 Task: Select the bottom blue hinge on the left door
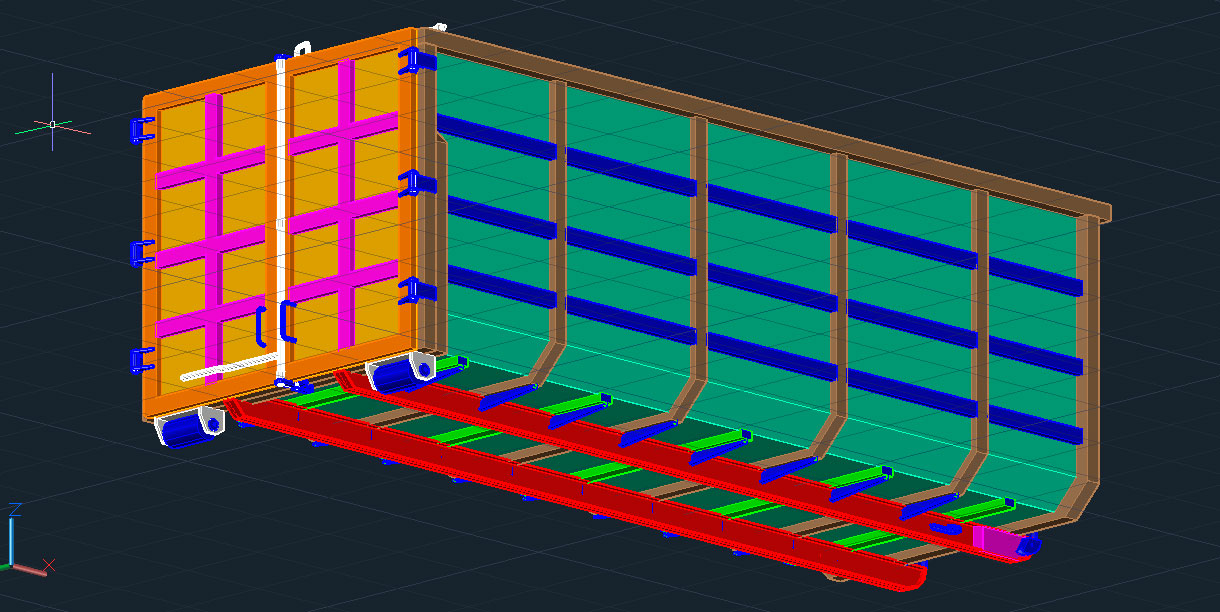point(142,360)
